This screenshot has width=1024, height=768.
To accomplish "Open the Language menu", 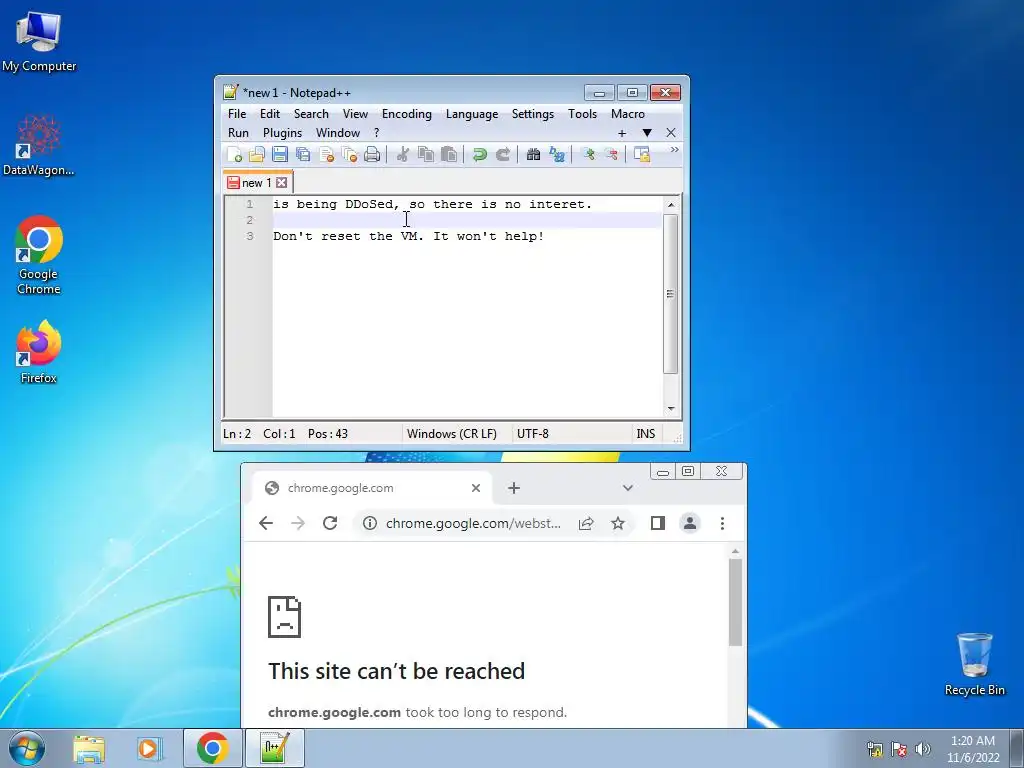I will pyautogui.click(x=472, y=114).
